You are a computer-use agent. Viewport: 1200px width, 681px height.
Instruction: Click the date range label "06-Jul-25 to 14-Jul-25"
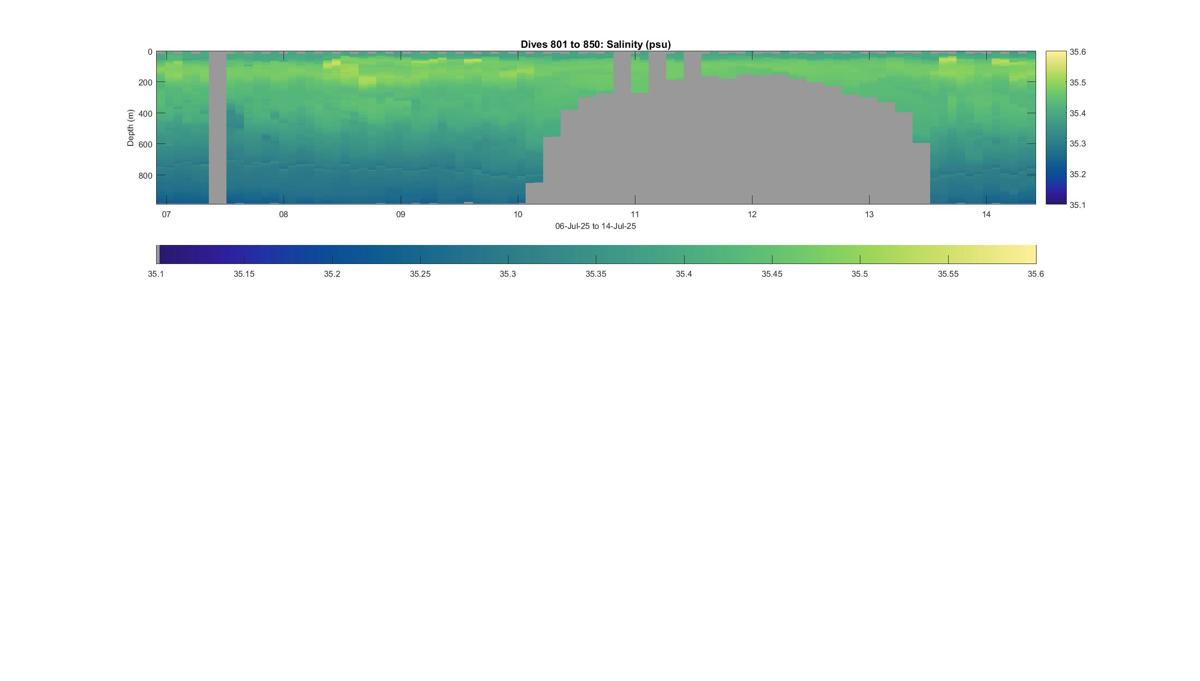[x=595, y=226]
